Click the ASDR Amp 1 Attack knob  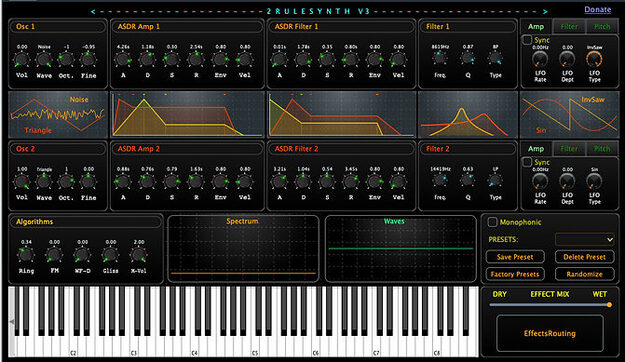pyautogui.click(x=123, y=60)
